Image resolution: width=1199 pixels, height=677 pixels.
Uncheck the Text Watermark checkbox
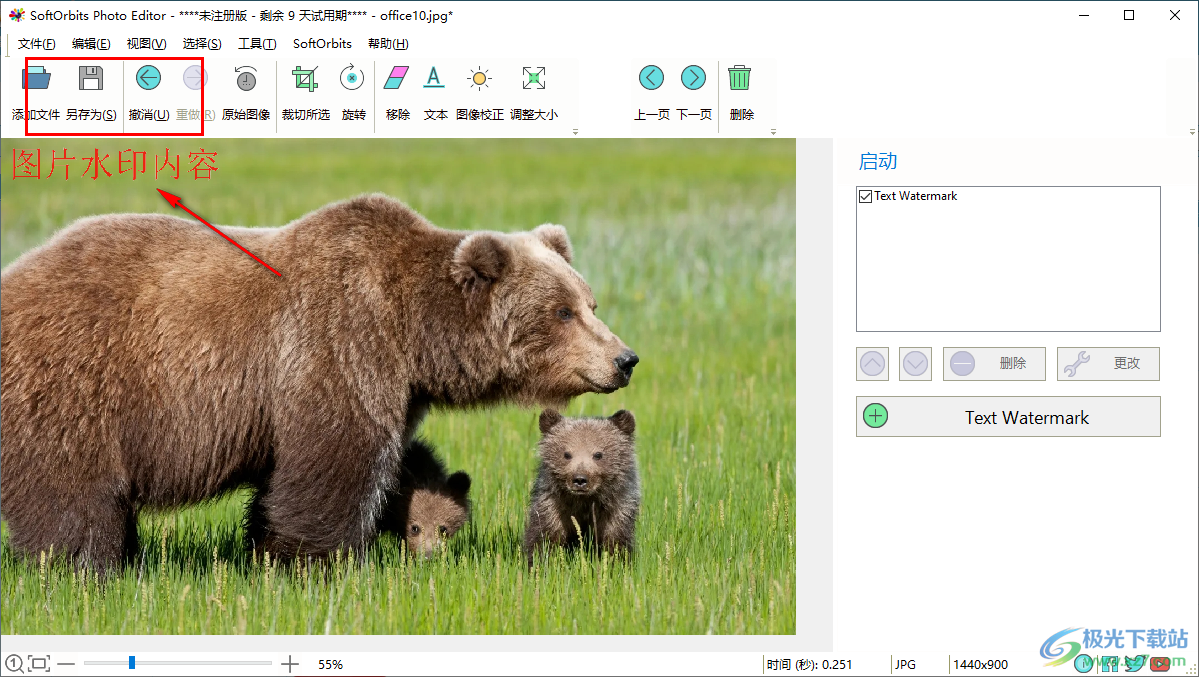(865, 196)
